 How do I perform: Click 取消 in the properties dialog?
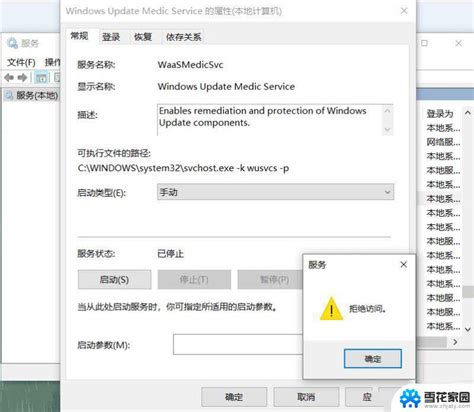point(306,397)
